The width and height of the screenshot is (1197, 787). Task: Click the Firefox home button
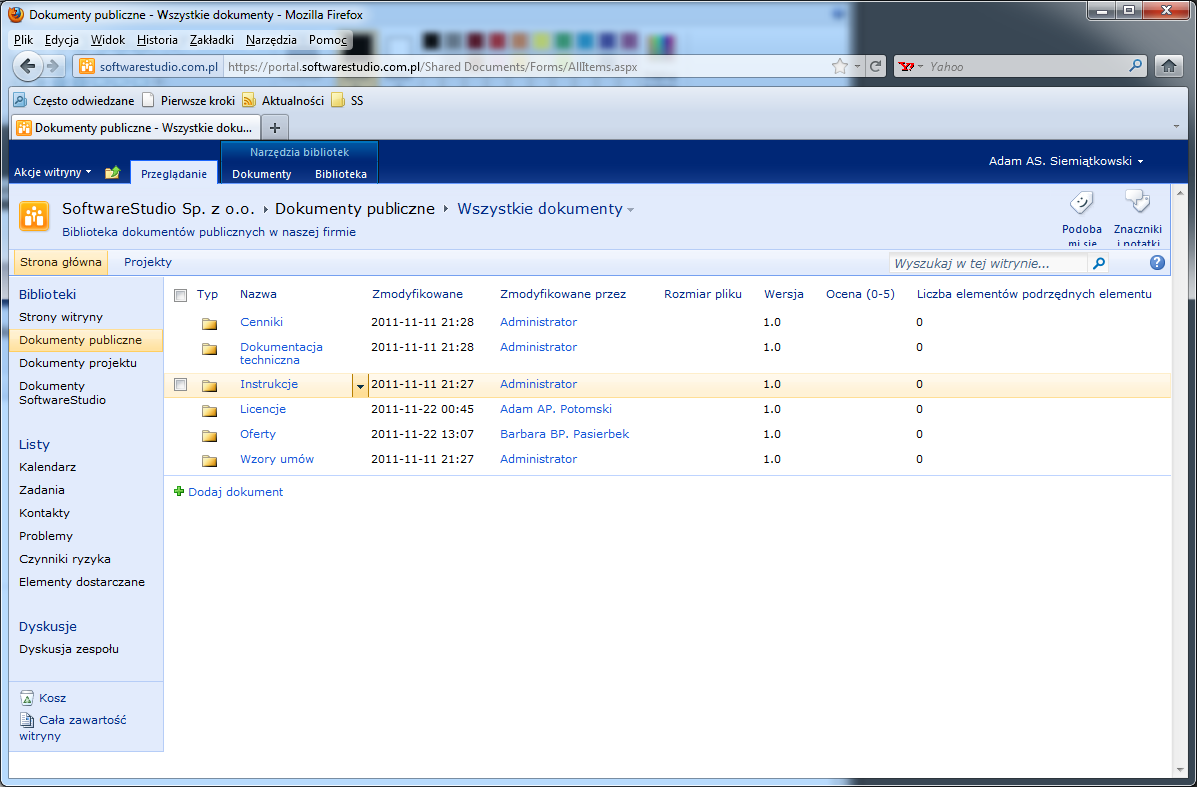[1168, 66]
